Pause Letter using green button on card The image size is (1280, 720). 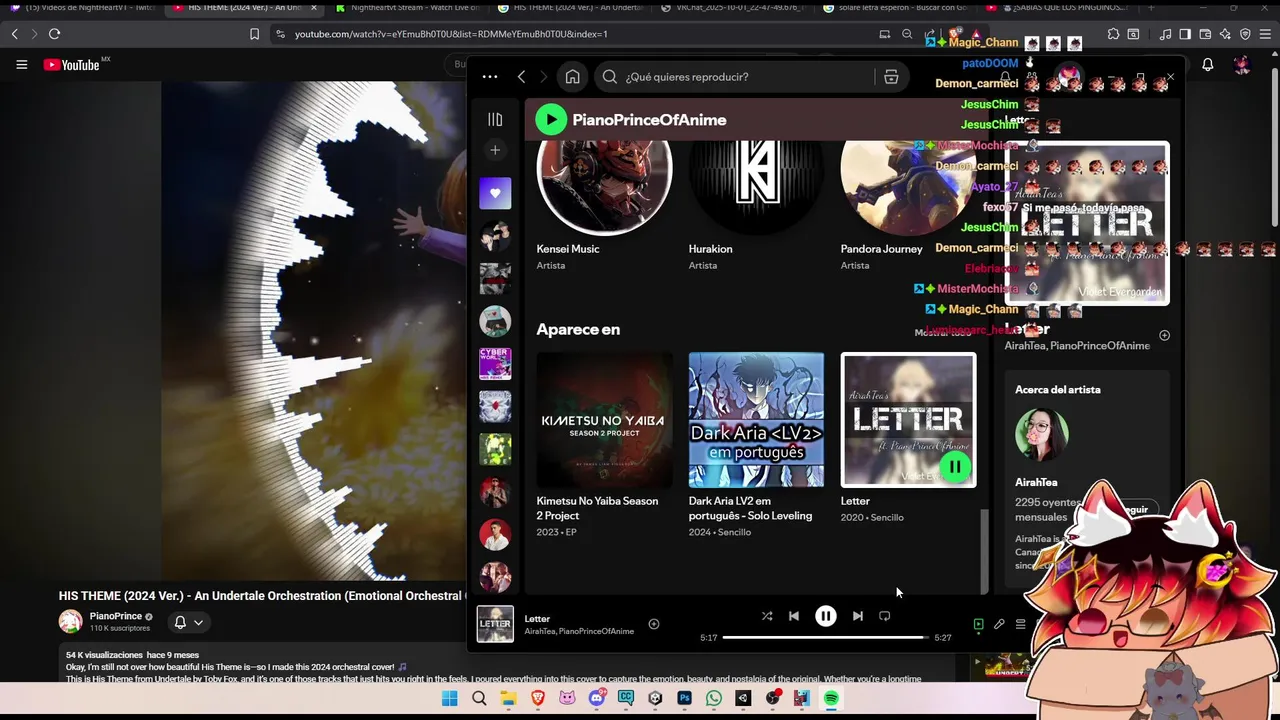[955, 467]
